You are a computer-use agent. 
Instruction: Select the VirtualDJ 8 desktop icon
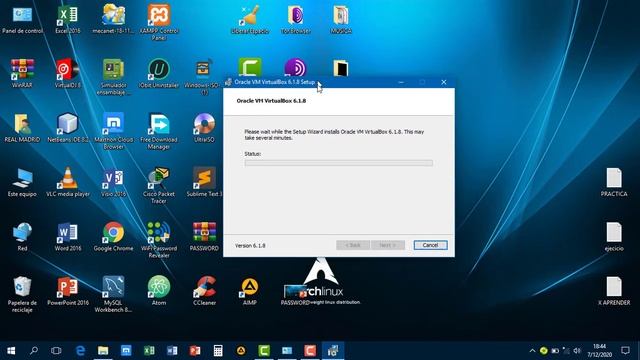pos(68,73)
